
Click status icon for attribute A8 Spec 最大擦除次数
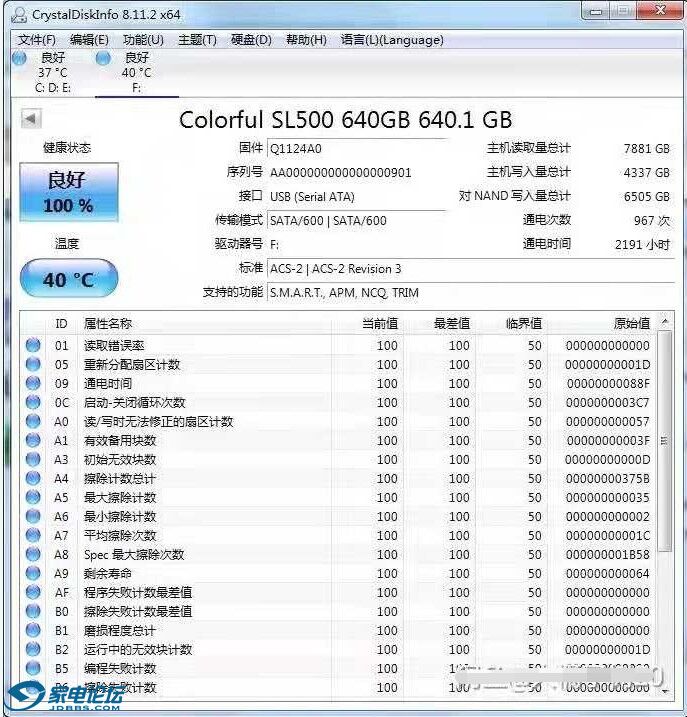pyautogui.click(x=33, y=554)
